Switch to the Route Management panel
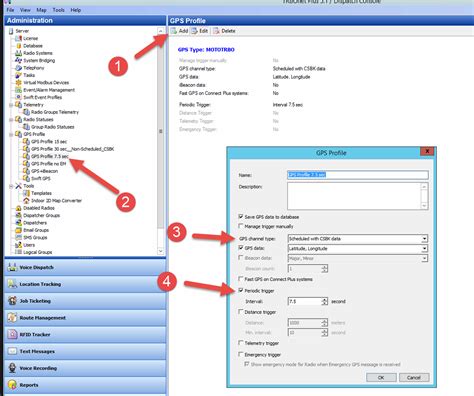The image size is (474, 396). point(85,318)
